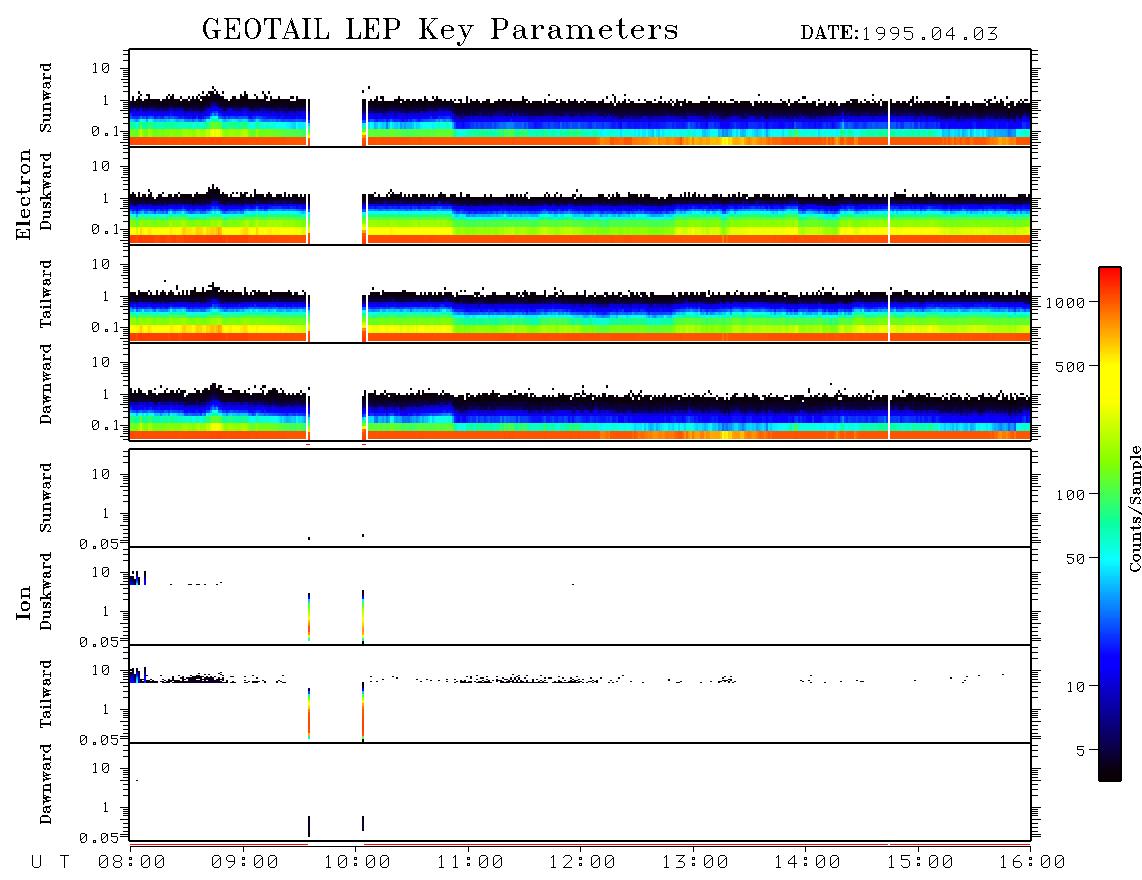The image size is (1142, 880).
Task: Click the "U T" axis label
Action: click(50, 863)
